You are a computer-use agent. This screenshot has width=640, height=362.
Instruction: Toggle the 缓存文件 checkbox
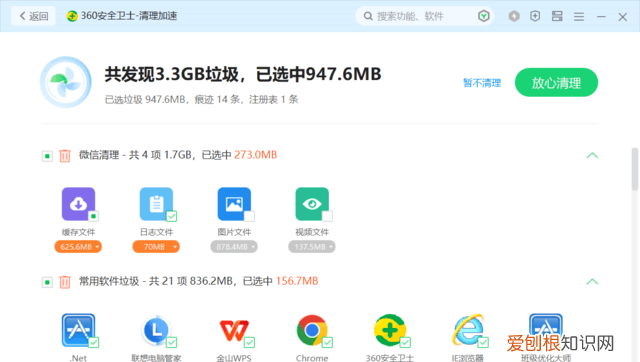[93, 216]
